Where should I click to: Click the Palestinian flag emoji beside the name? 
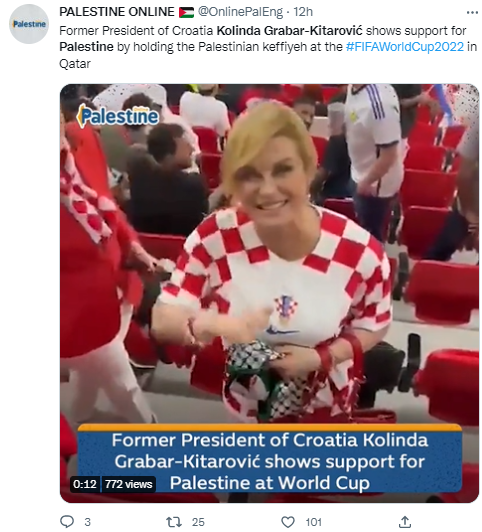(x=186, y=13)
